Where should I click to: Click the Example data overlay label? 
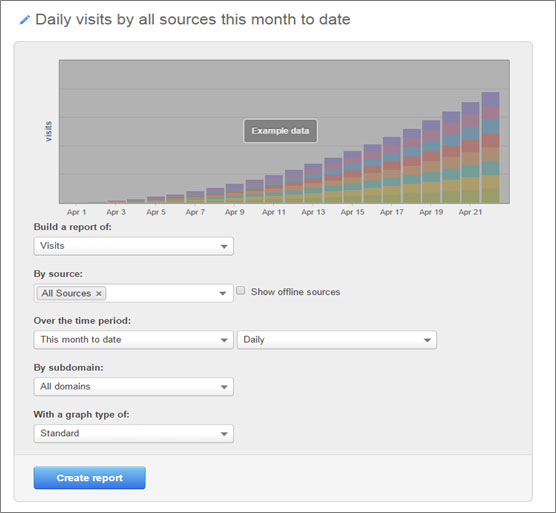tap(280, 131)
